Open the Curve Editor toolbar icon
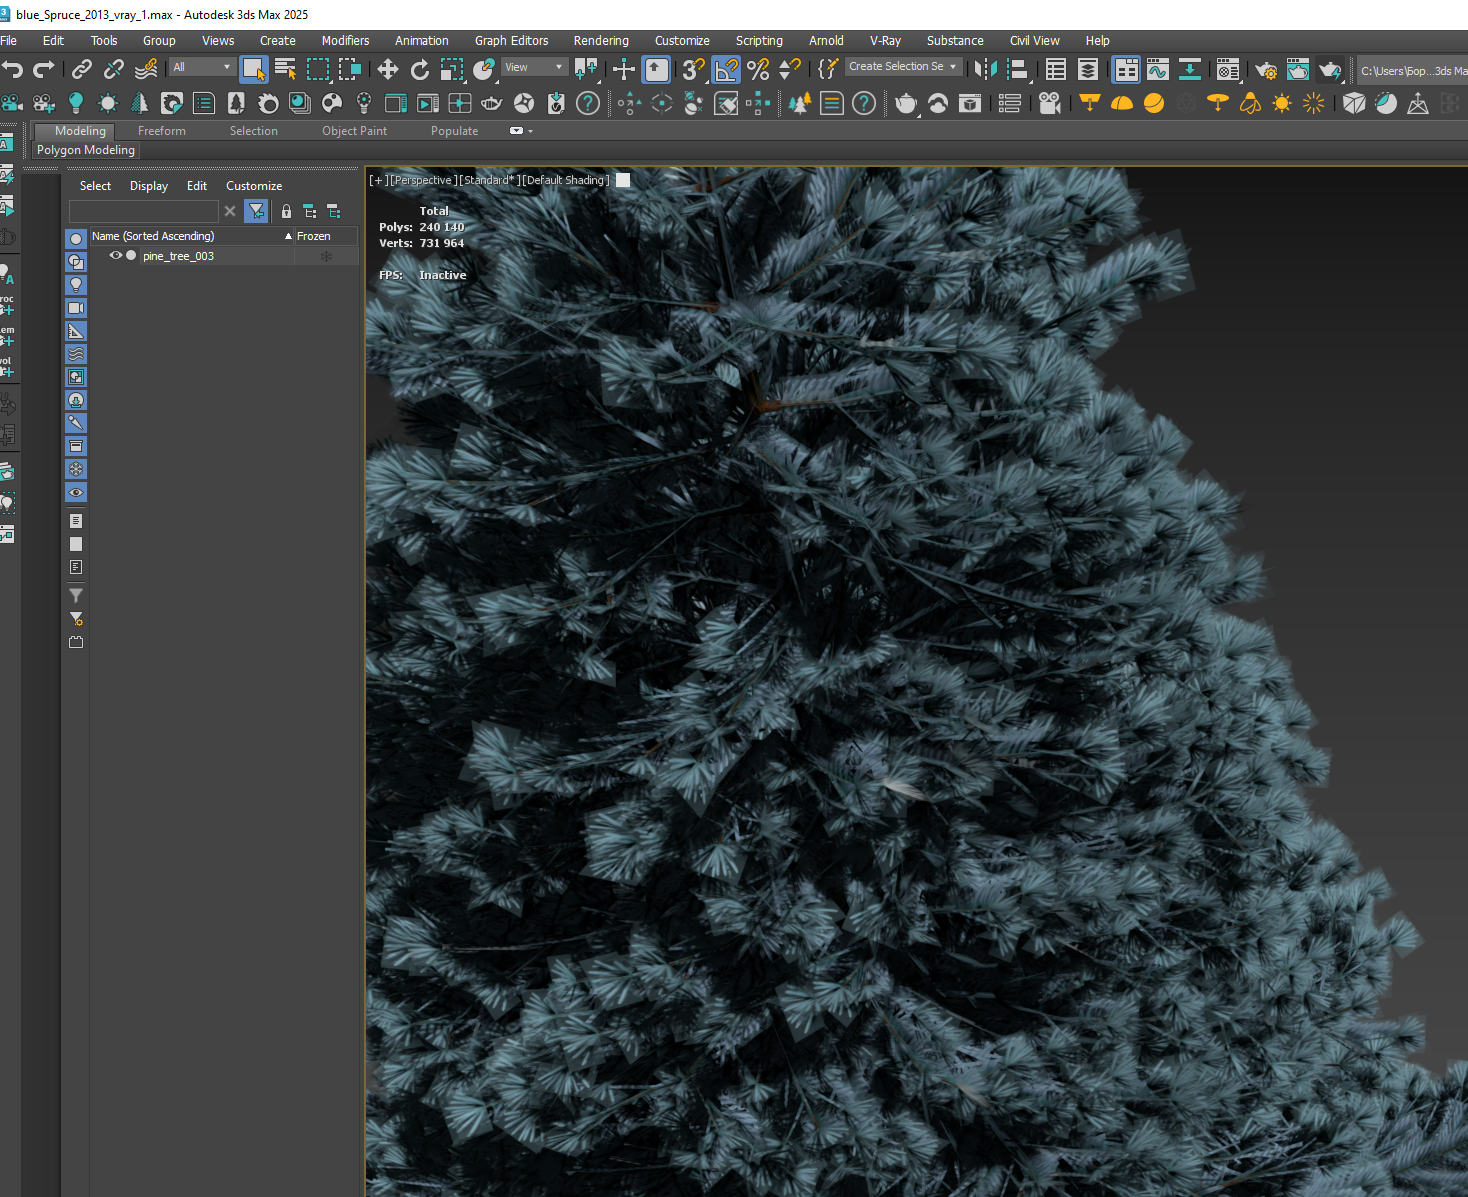The width and height of the screenshot is (1468, 1197). [1157, 69]
